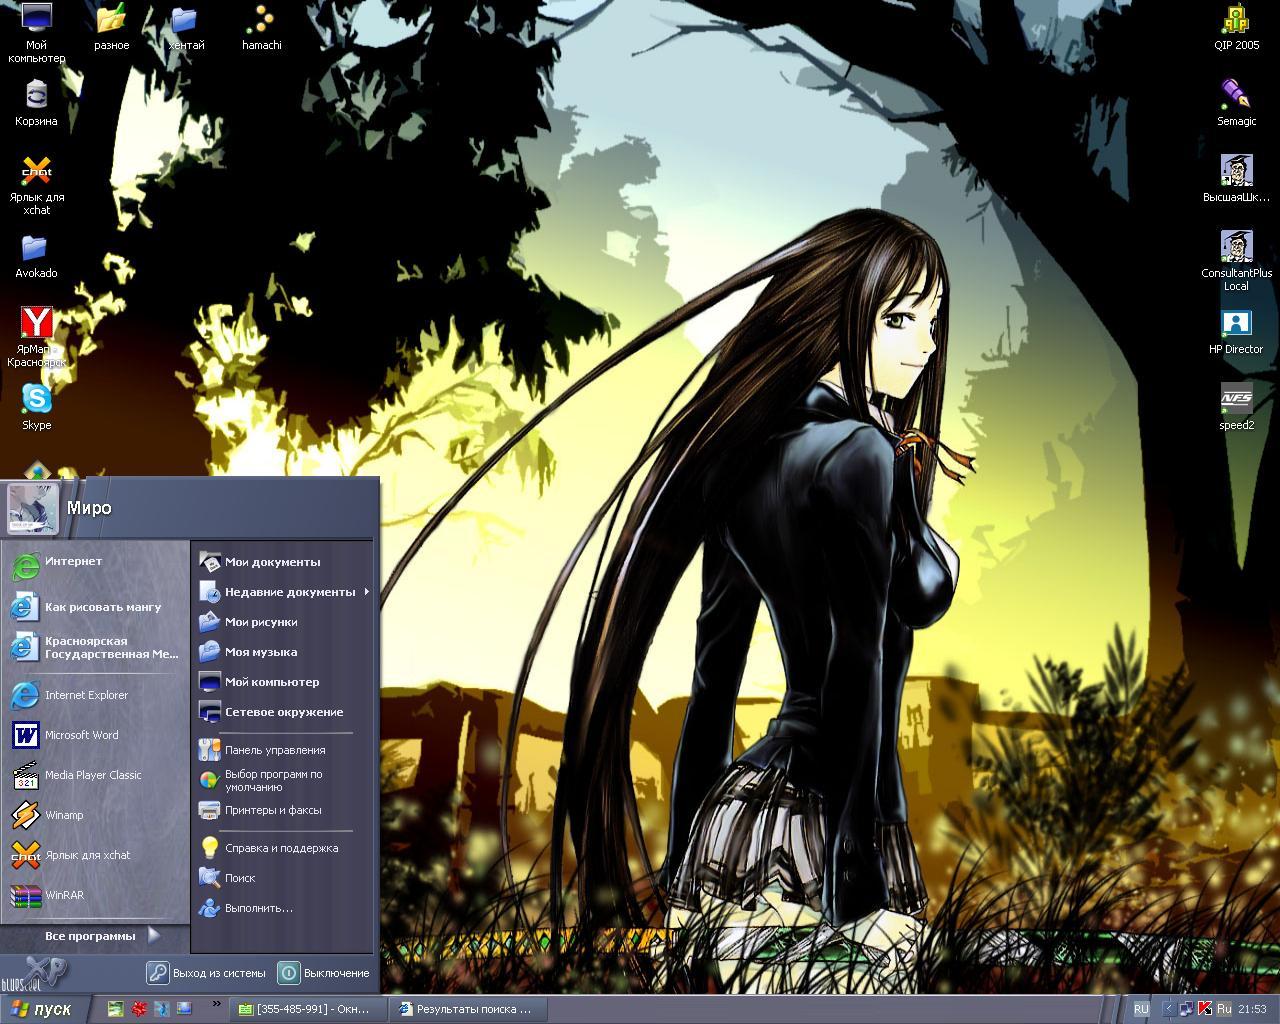The height and width of the screenshot is (1024, 1280).
Task: Open pinned Красноярская Государственная Ме... entry
Action: tap(95, 647)
